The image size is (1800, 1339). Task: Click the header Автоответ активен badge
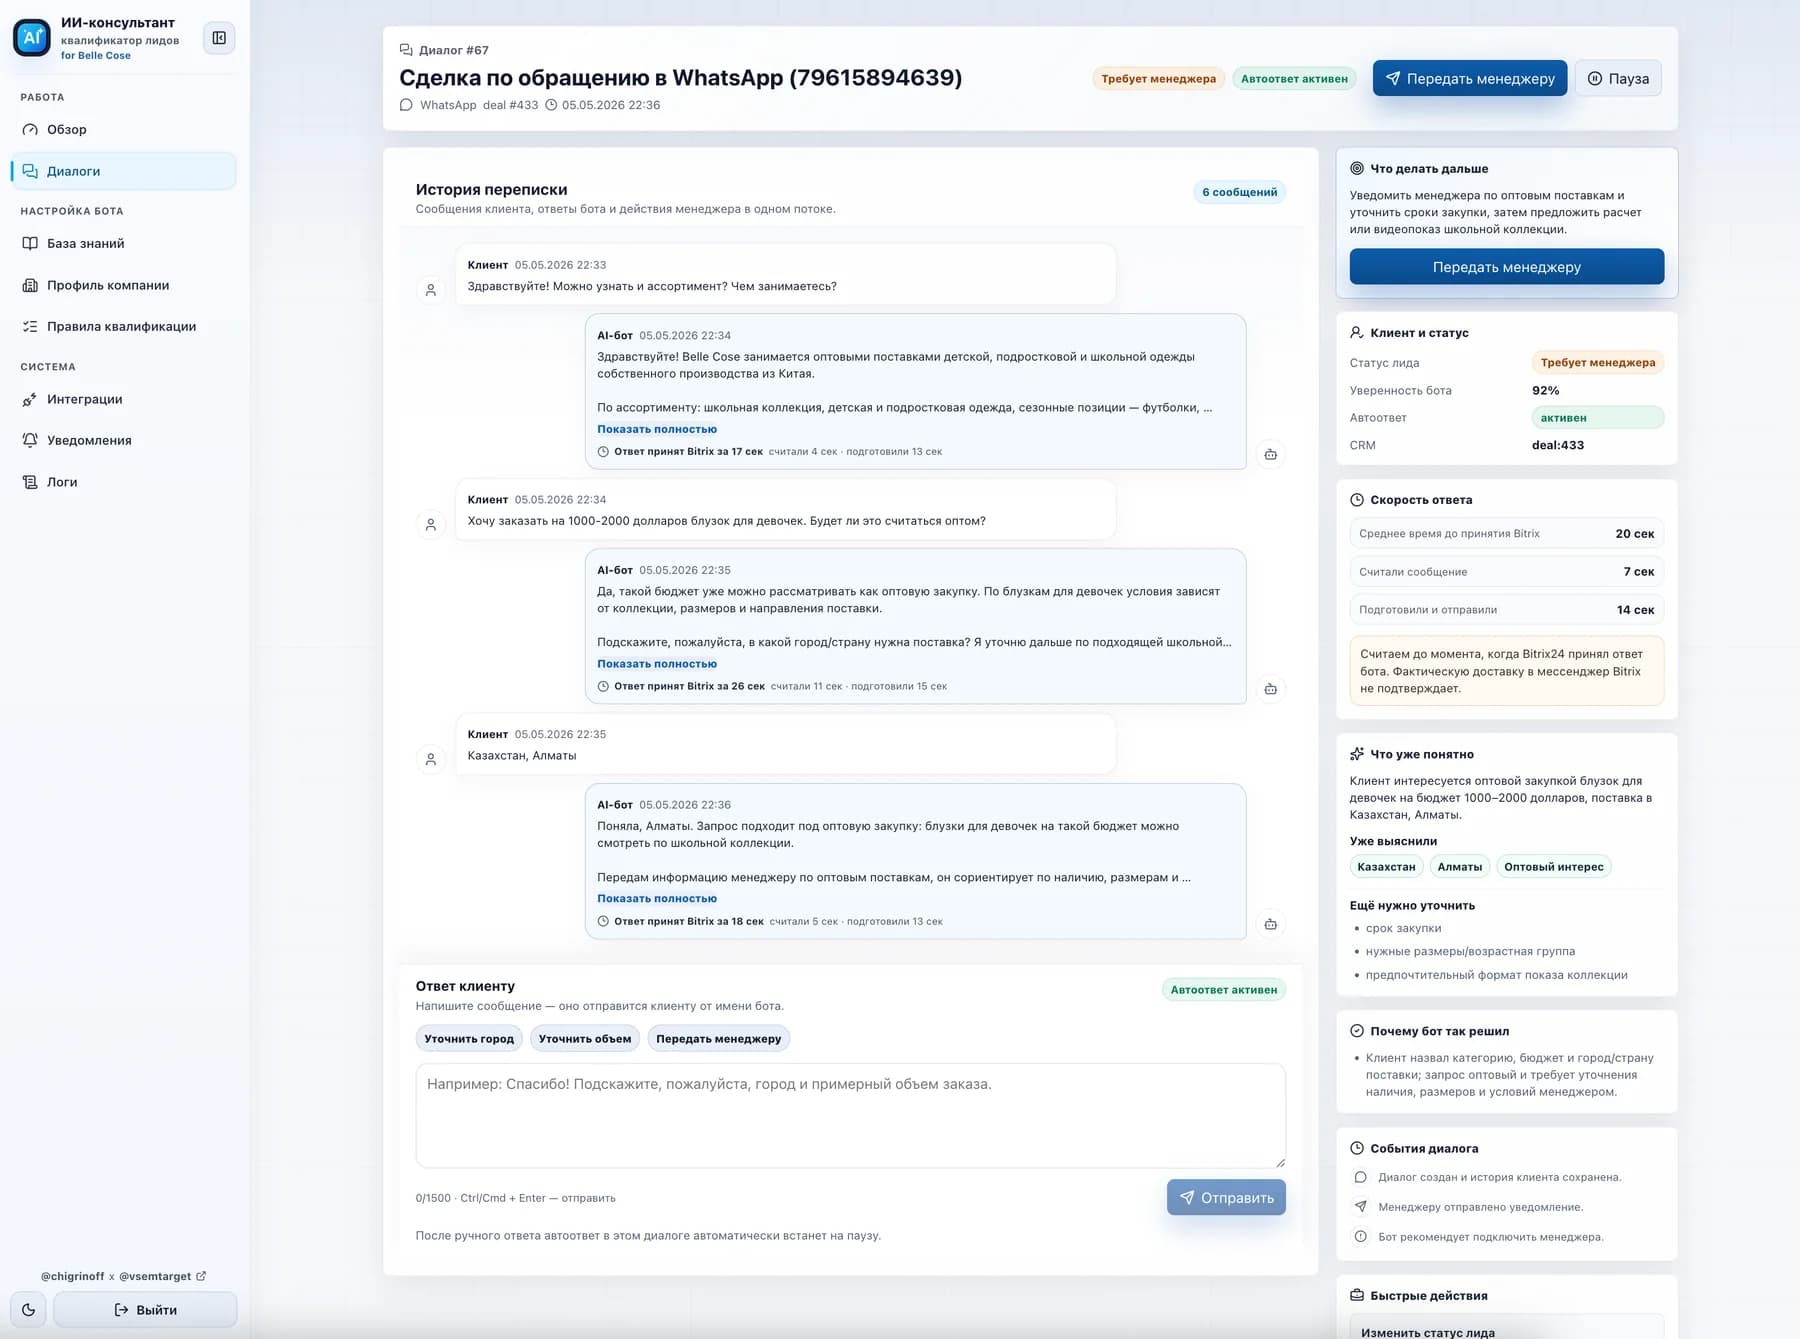[x=1294, y=79]
